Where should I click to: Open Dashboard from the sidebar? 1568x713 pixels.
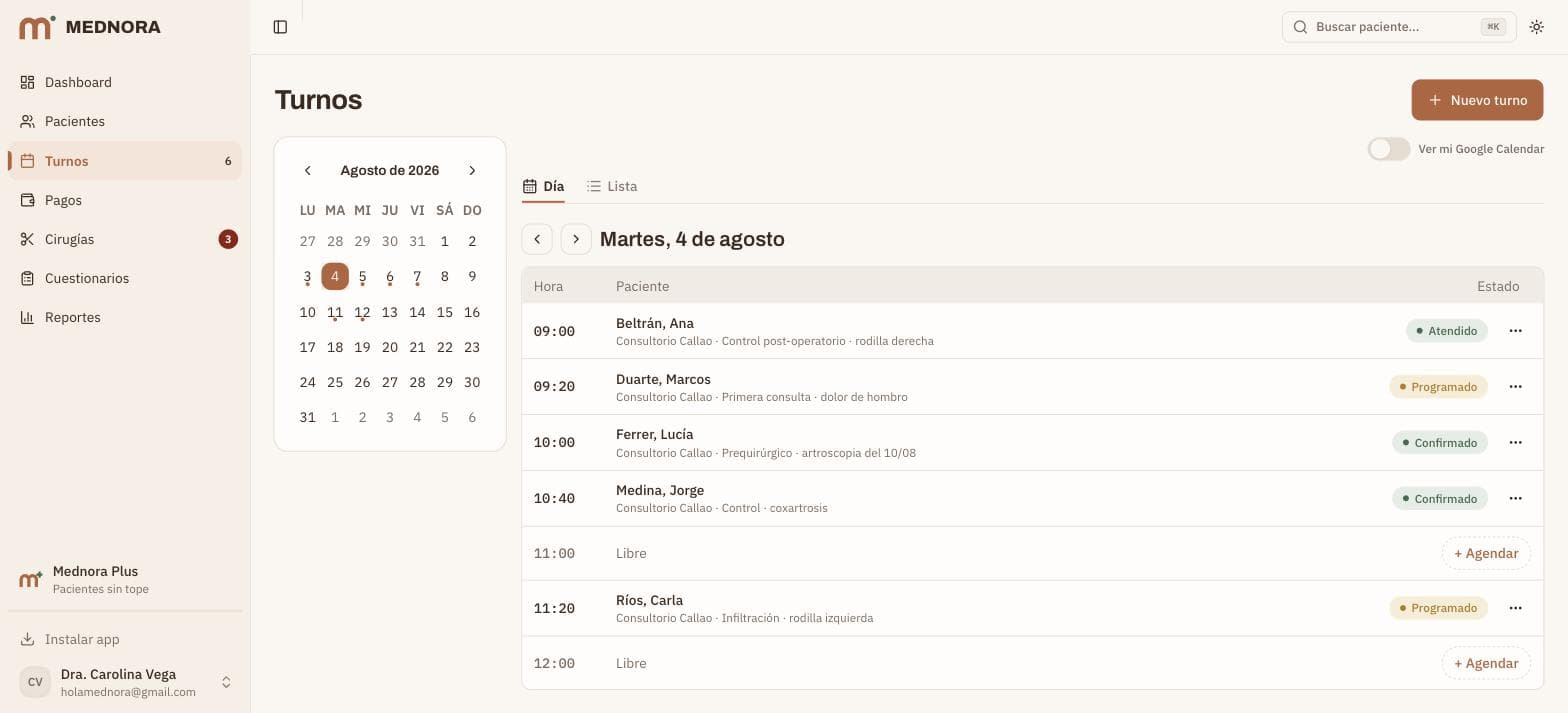coord(125,82)
